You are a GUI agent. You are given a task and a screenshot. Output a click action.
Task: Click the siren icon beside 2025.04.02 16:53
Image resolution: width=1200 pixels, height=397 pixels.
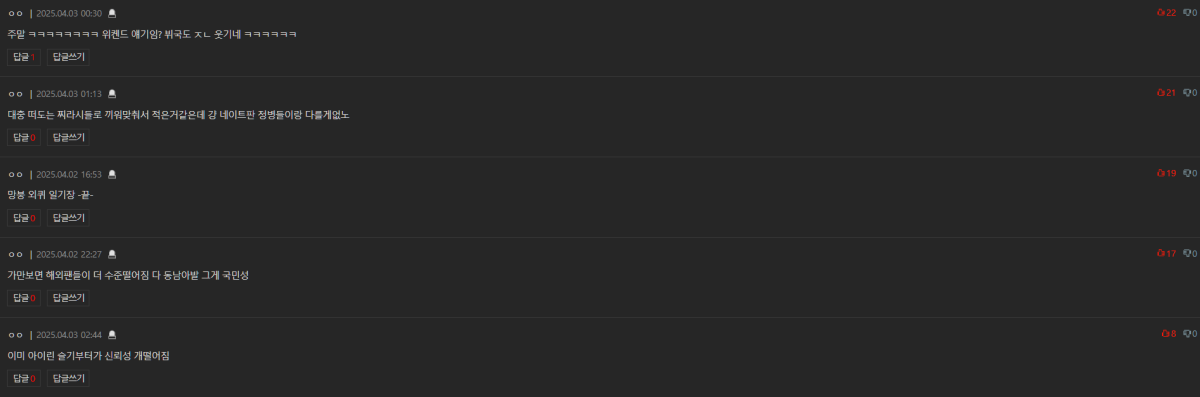[x=112, y=174]
